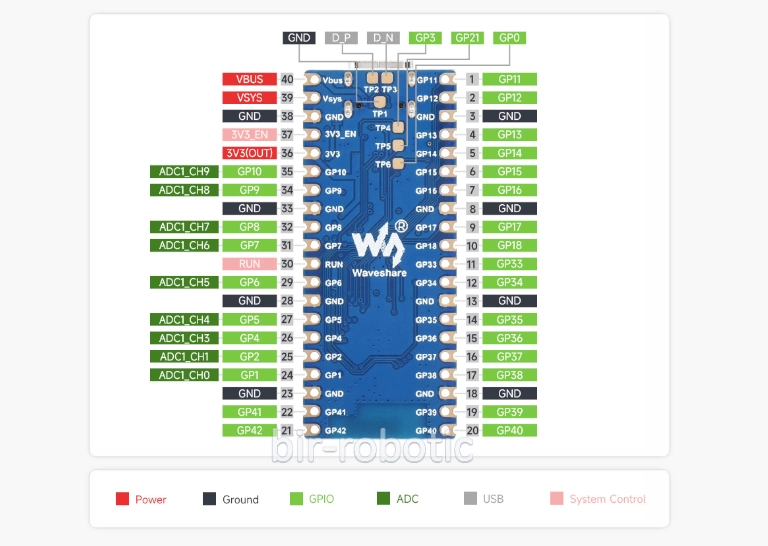Image resolution: width=768 pixels, height=546 pixels.
Task: Click the green GP40 tag beside pin 20
Action: (509, 430)
